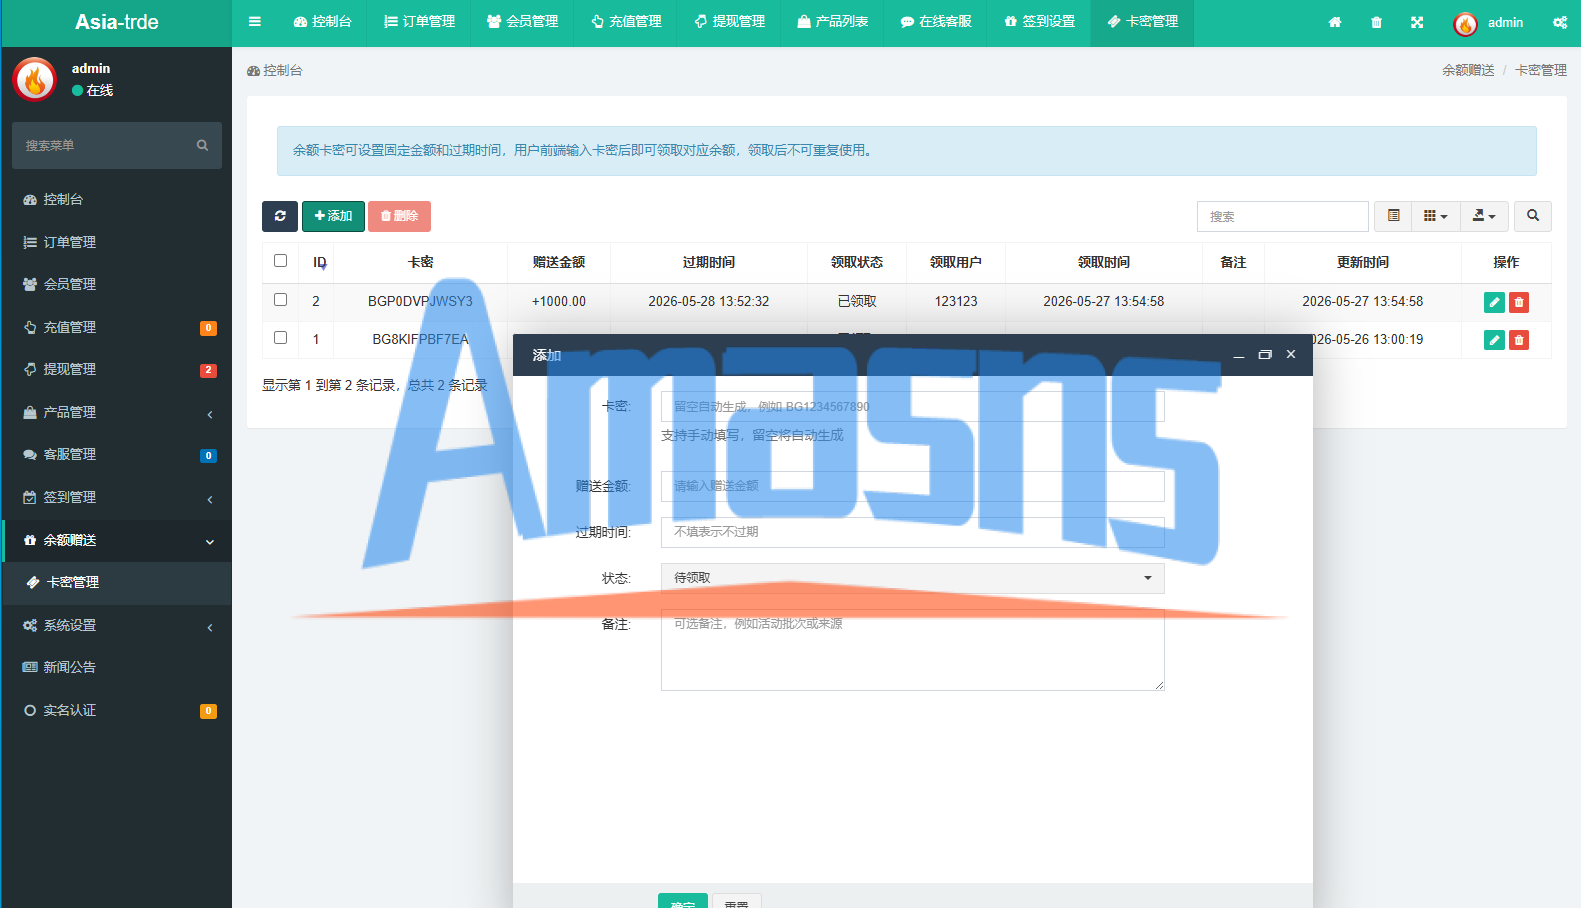The height and width of the screenshot is (908, 1581).
Task: Open the settings cogs icon in the top-right corner
Action: point(1560,22)
